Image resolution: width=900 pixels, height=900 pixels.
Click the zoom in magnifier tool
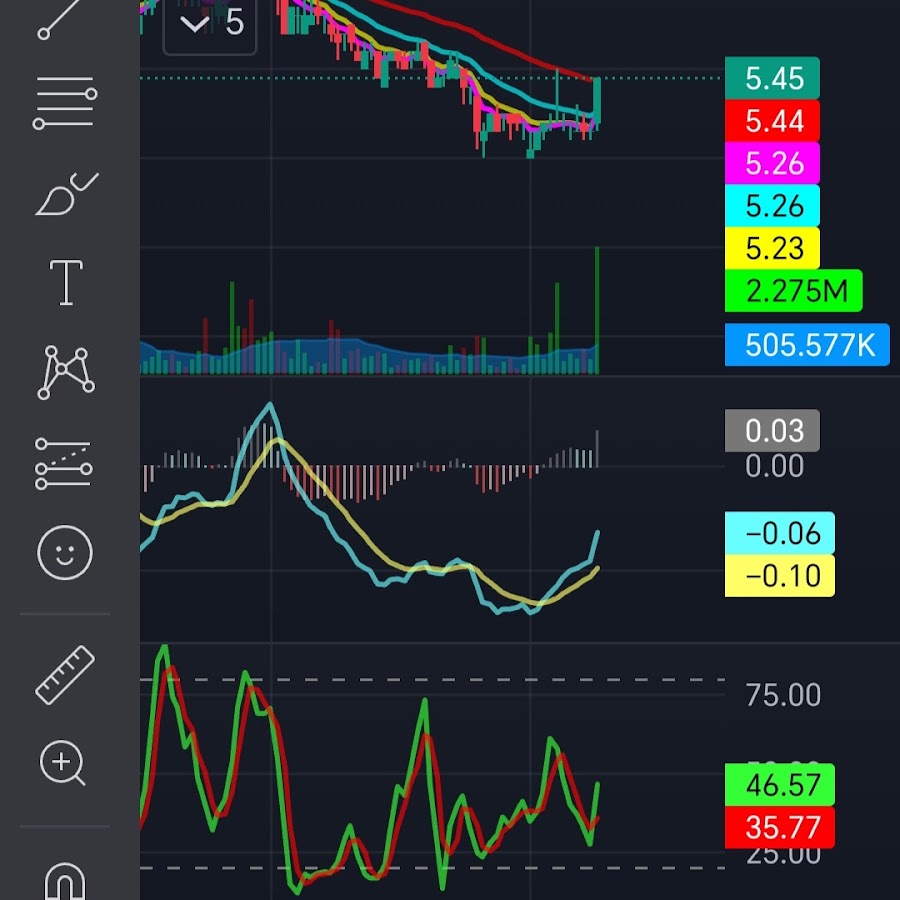pos(64,765)
